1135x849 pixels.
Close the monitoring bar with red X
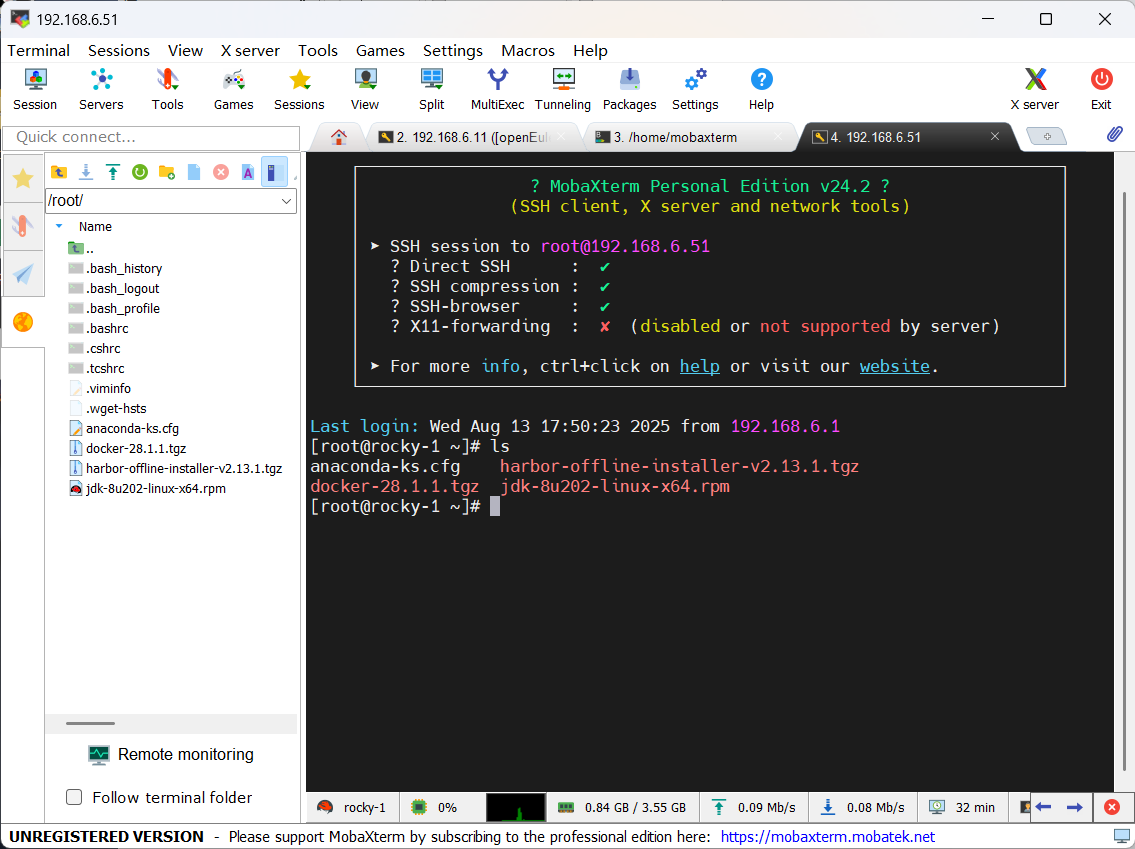coord(1112,806)
